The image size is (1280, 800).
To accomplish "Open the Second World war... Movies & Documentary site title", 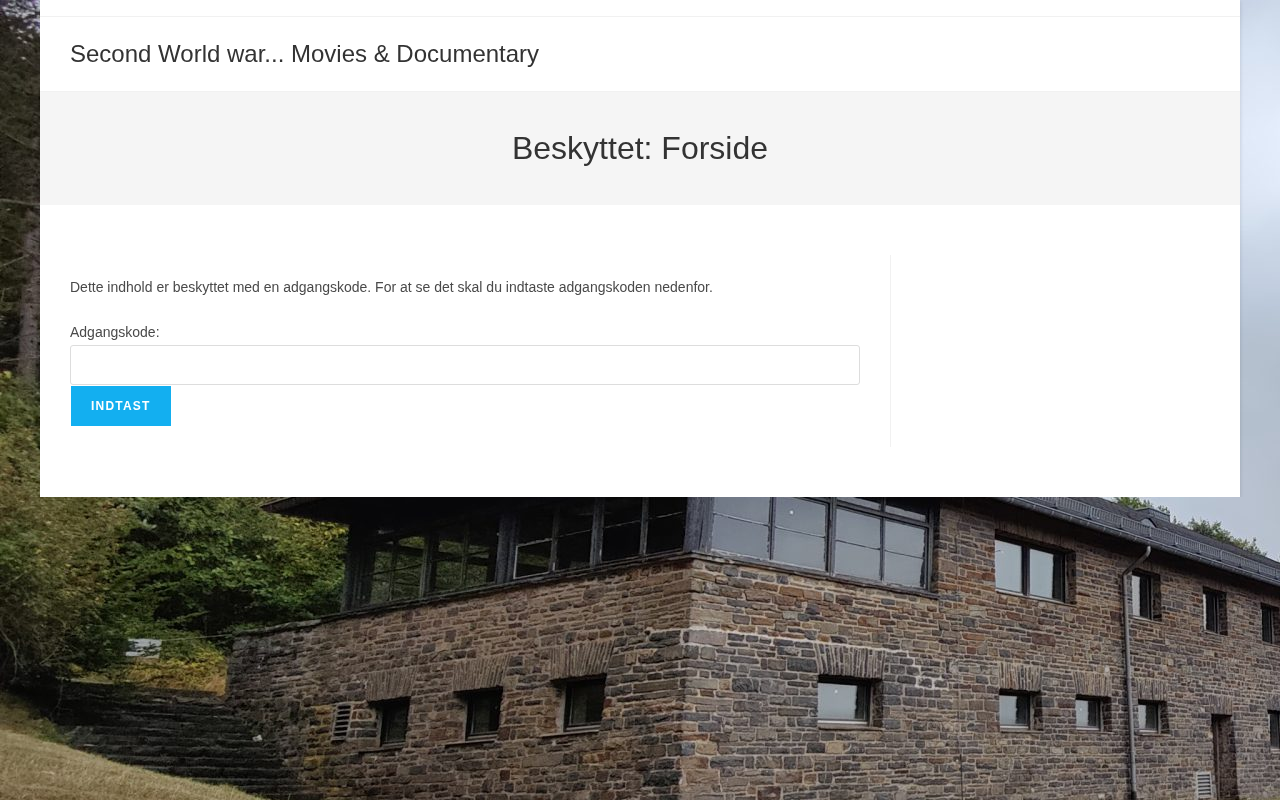I will [x=304, y=54].
